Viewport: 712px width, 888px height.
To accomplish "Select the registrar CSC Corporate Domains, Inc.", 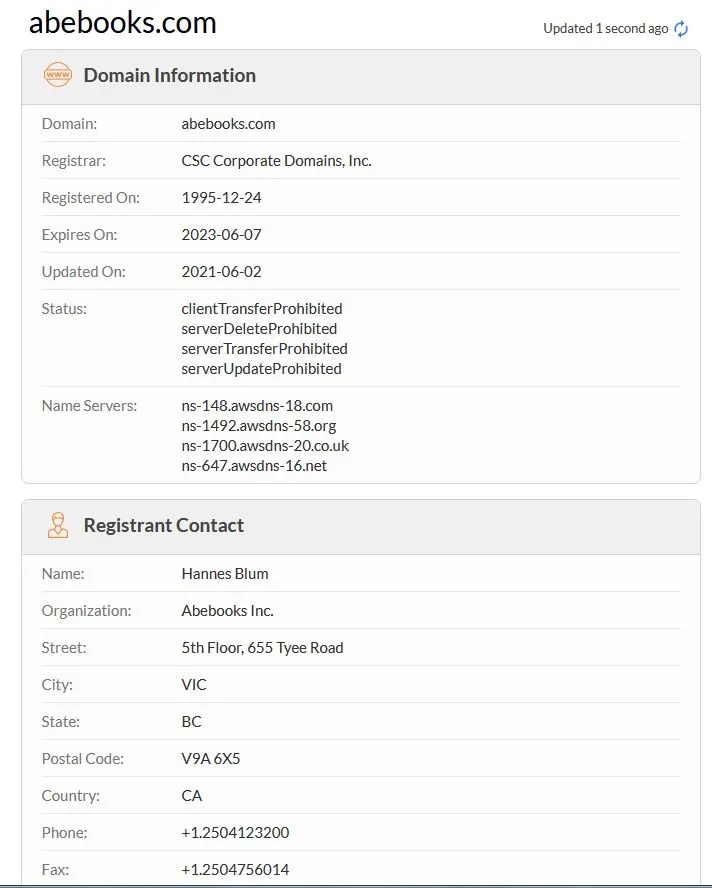I will click(276, 161).
